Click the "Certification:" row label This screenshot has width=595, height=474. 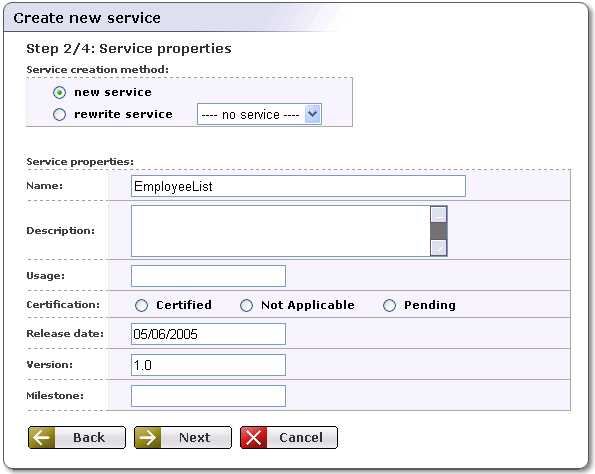[63, 305]
